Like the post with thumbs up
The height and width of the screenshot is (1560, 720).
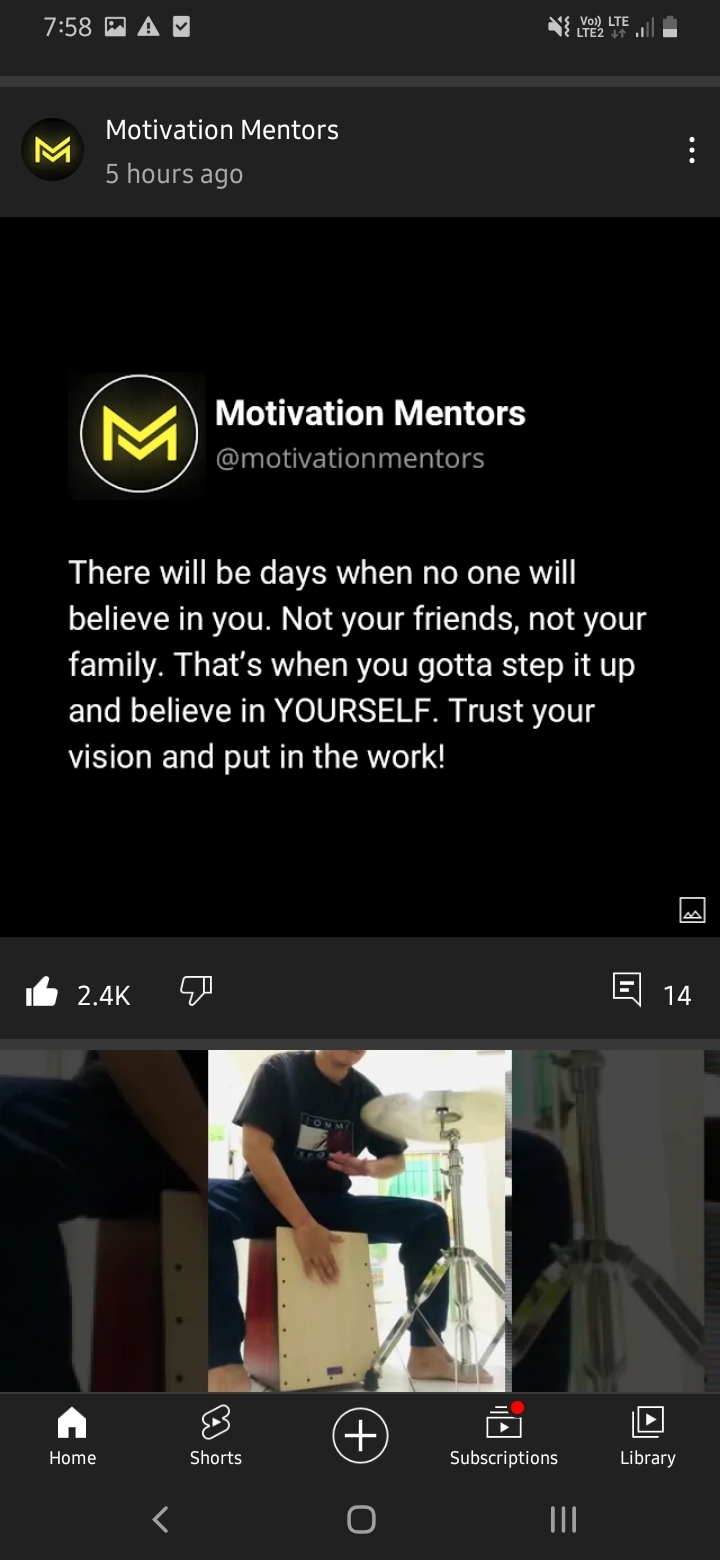point(42,992)
